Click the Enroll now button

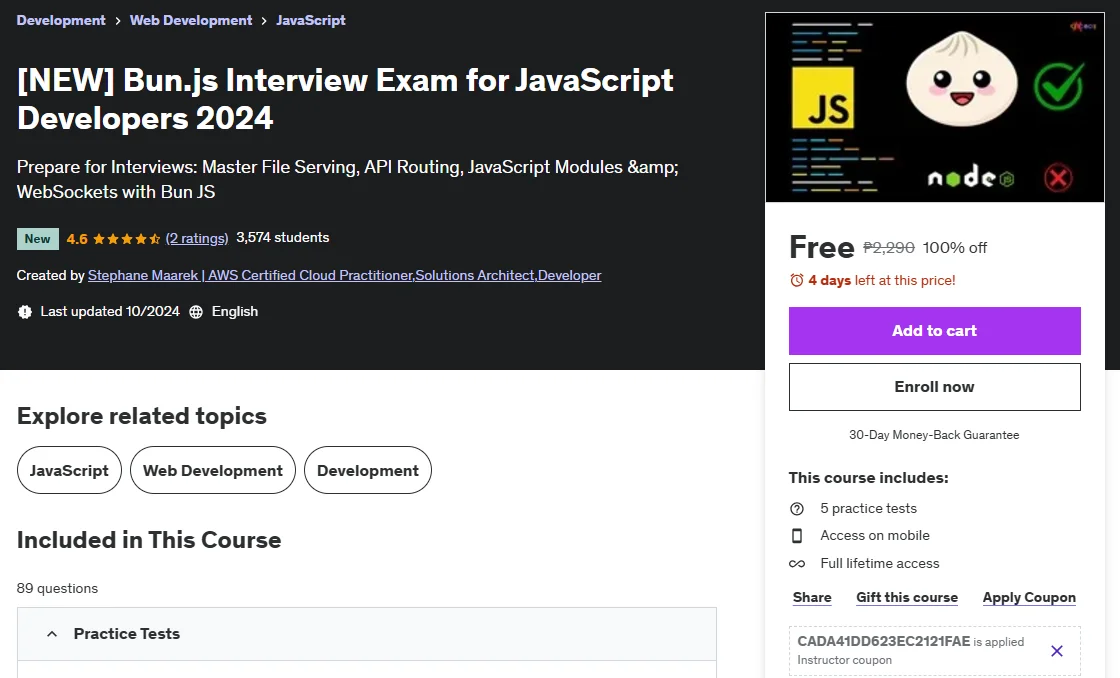pos(934,387)
